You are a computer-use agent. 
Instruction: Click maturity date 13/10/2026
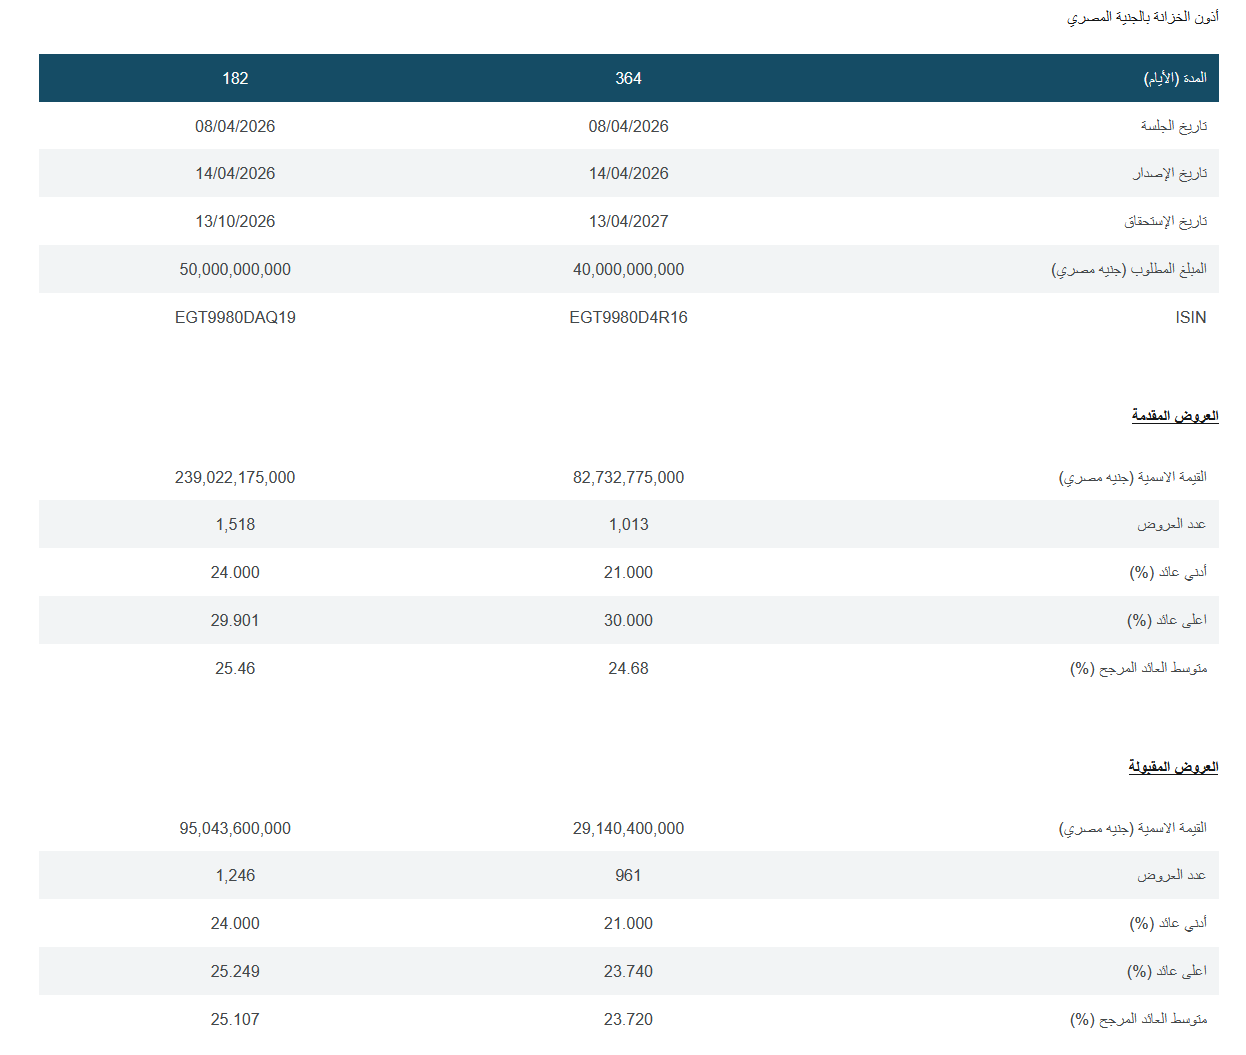coord(235,221)
